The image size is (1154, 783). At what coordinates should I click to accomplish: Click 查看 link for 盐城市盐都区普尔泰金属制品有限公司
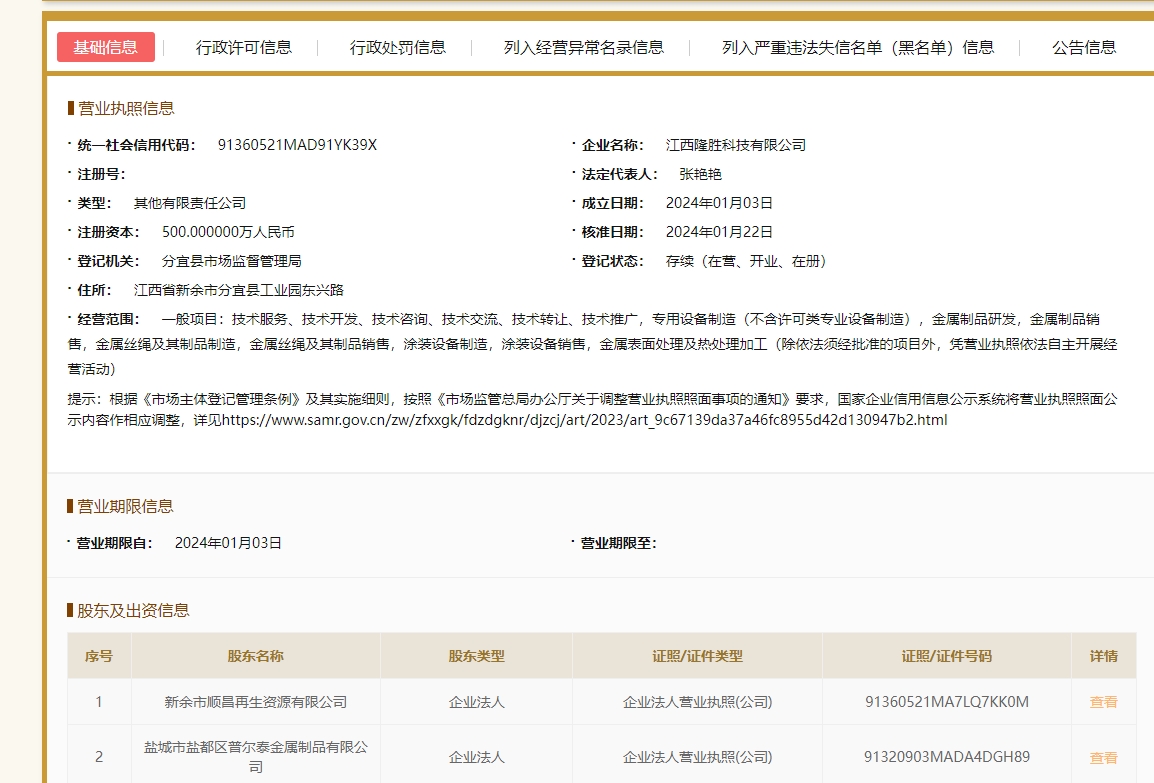point(1103,757)
